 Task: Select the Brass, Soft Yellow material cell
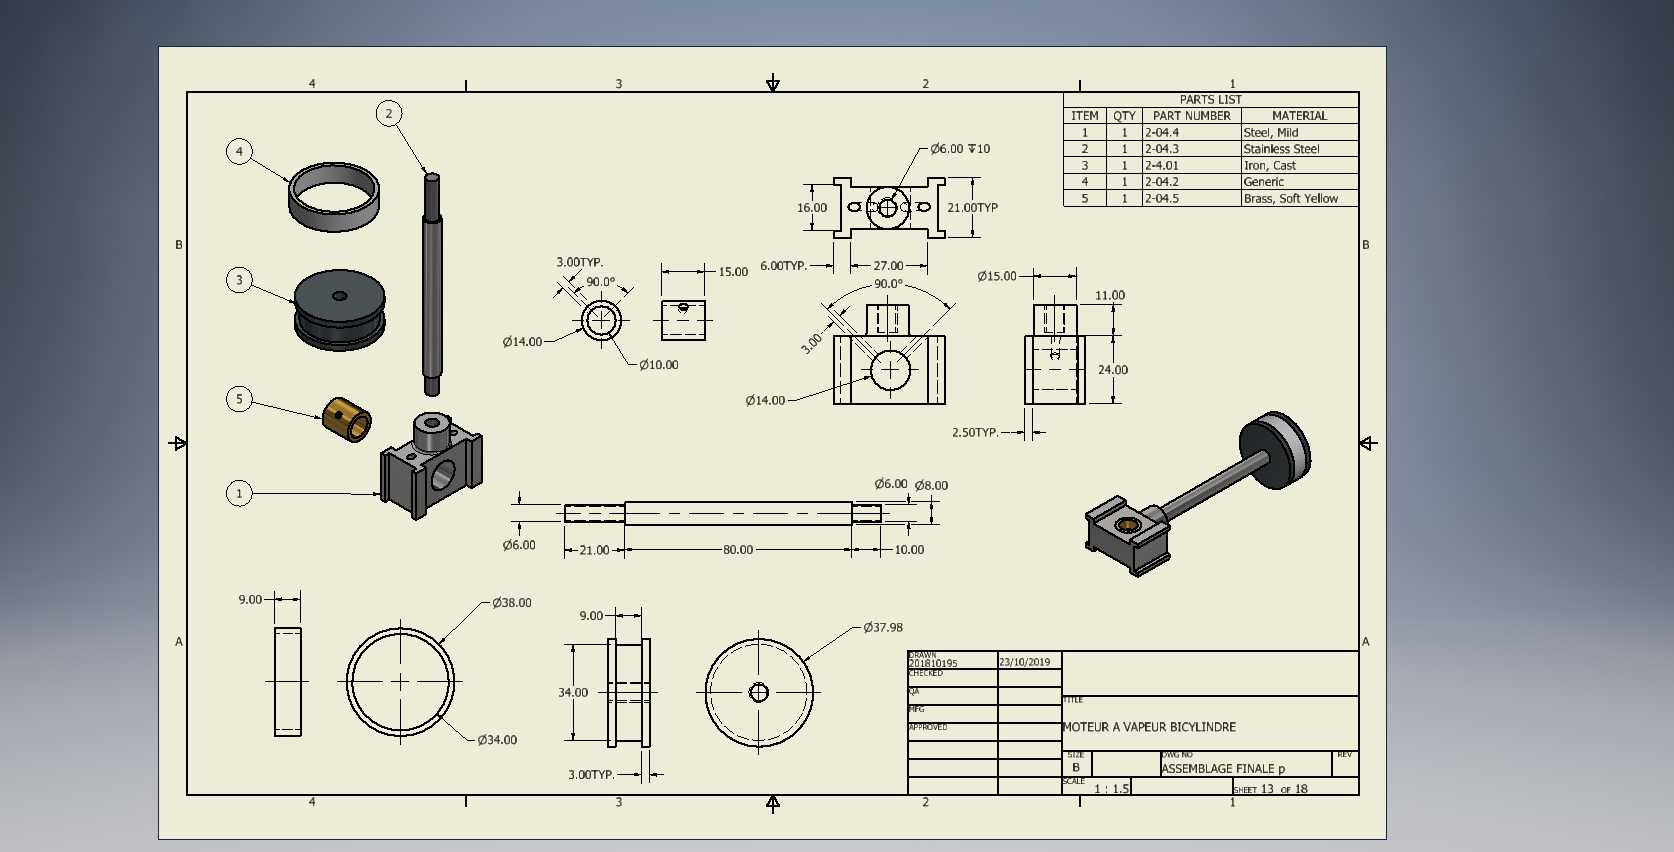click(x=1299, y=198)
